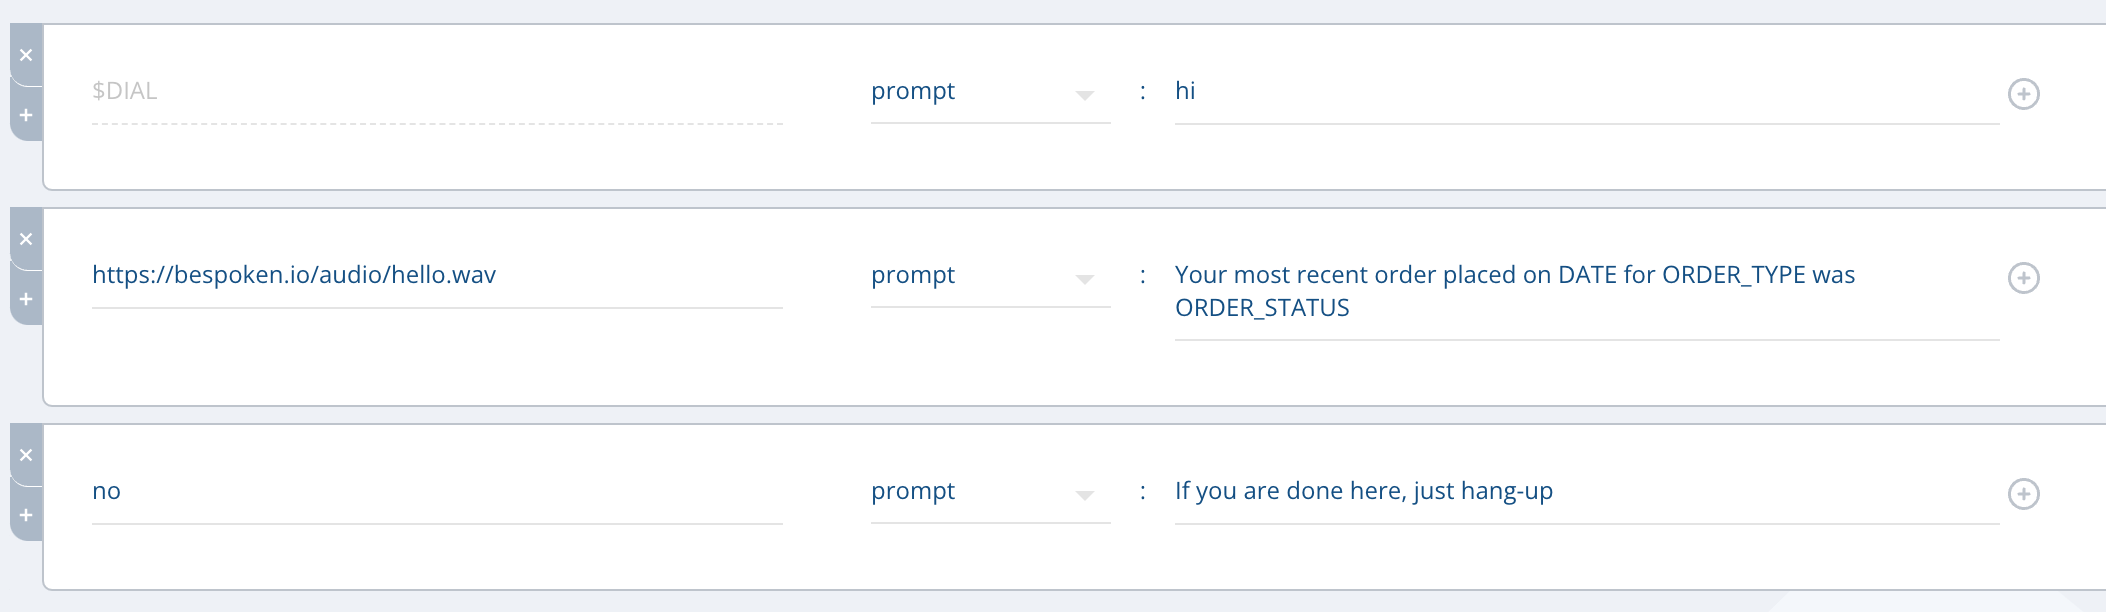Edit the 'hi' expected value field
2106x612 pixels.
pos(1585,92)
